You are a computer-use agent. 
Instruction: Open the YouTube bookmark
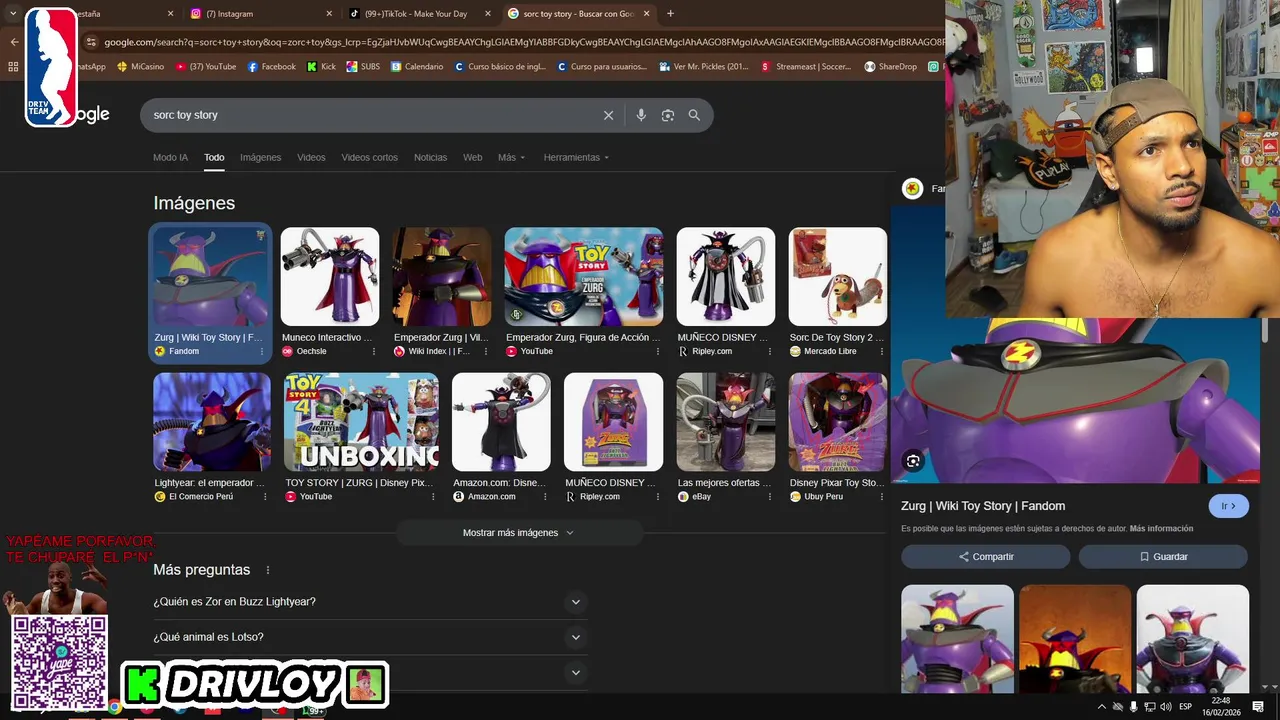click(x=206, y=67)
